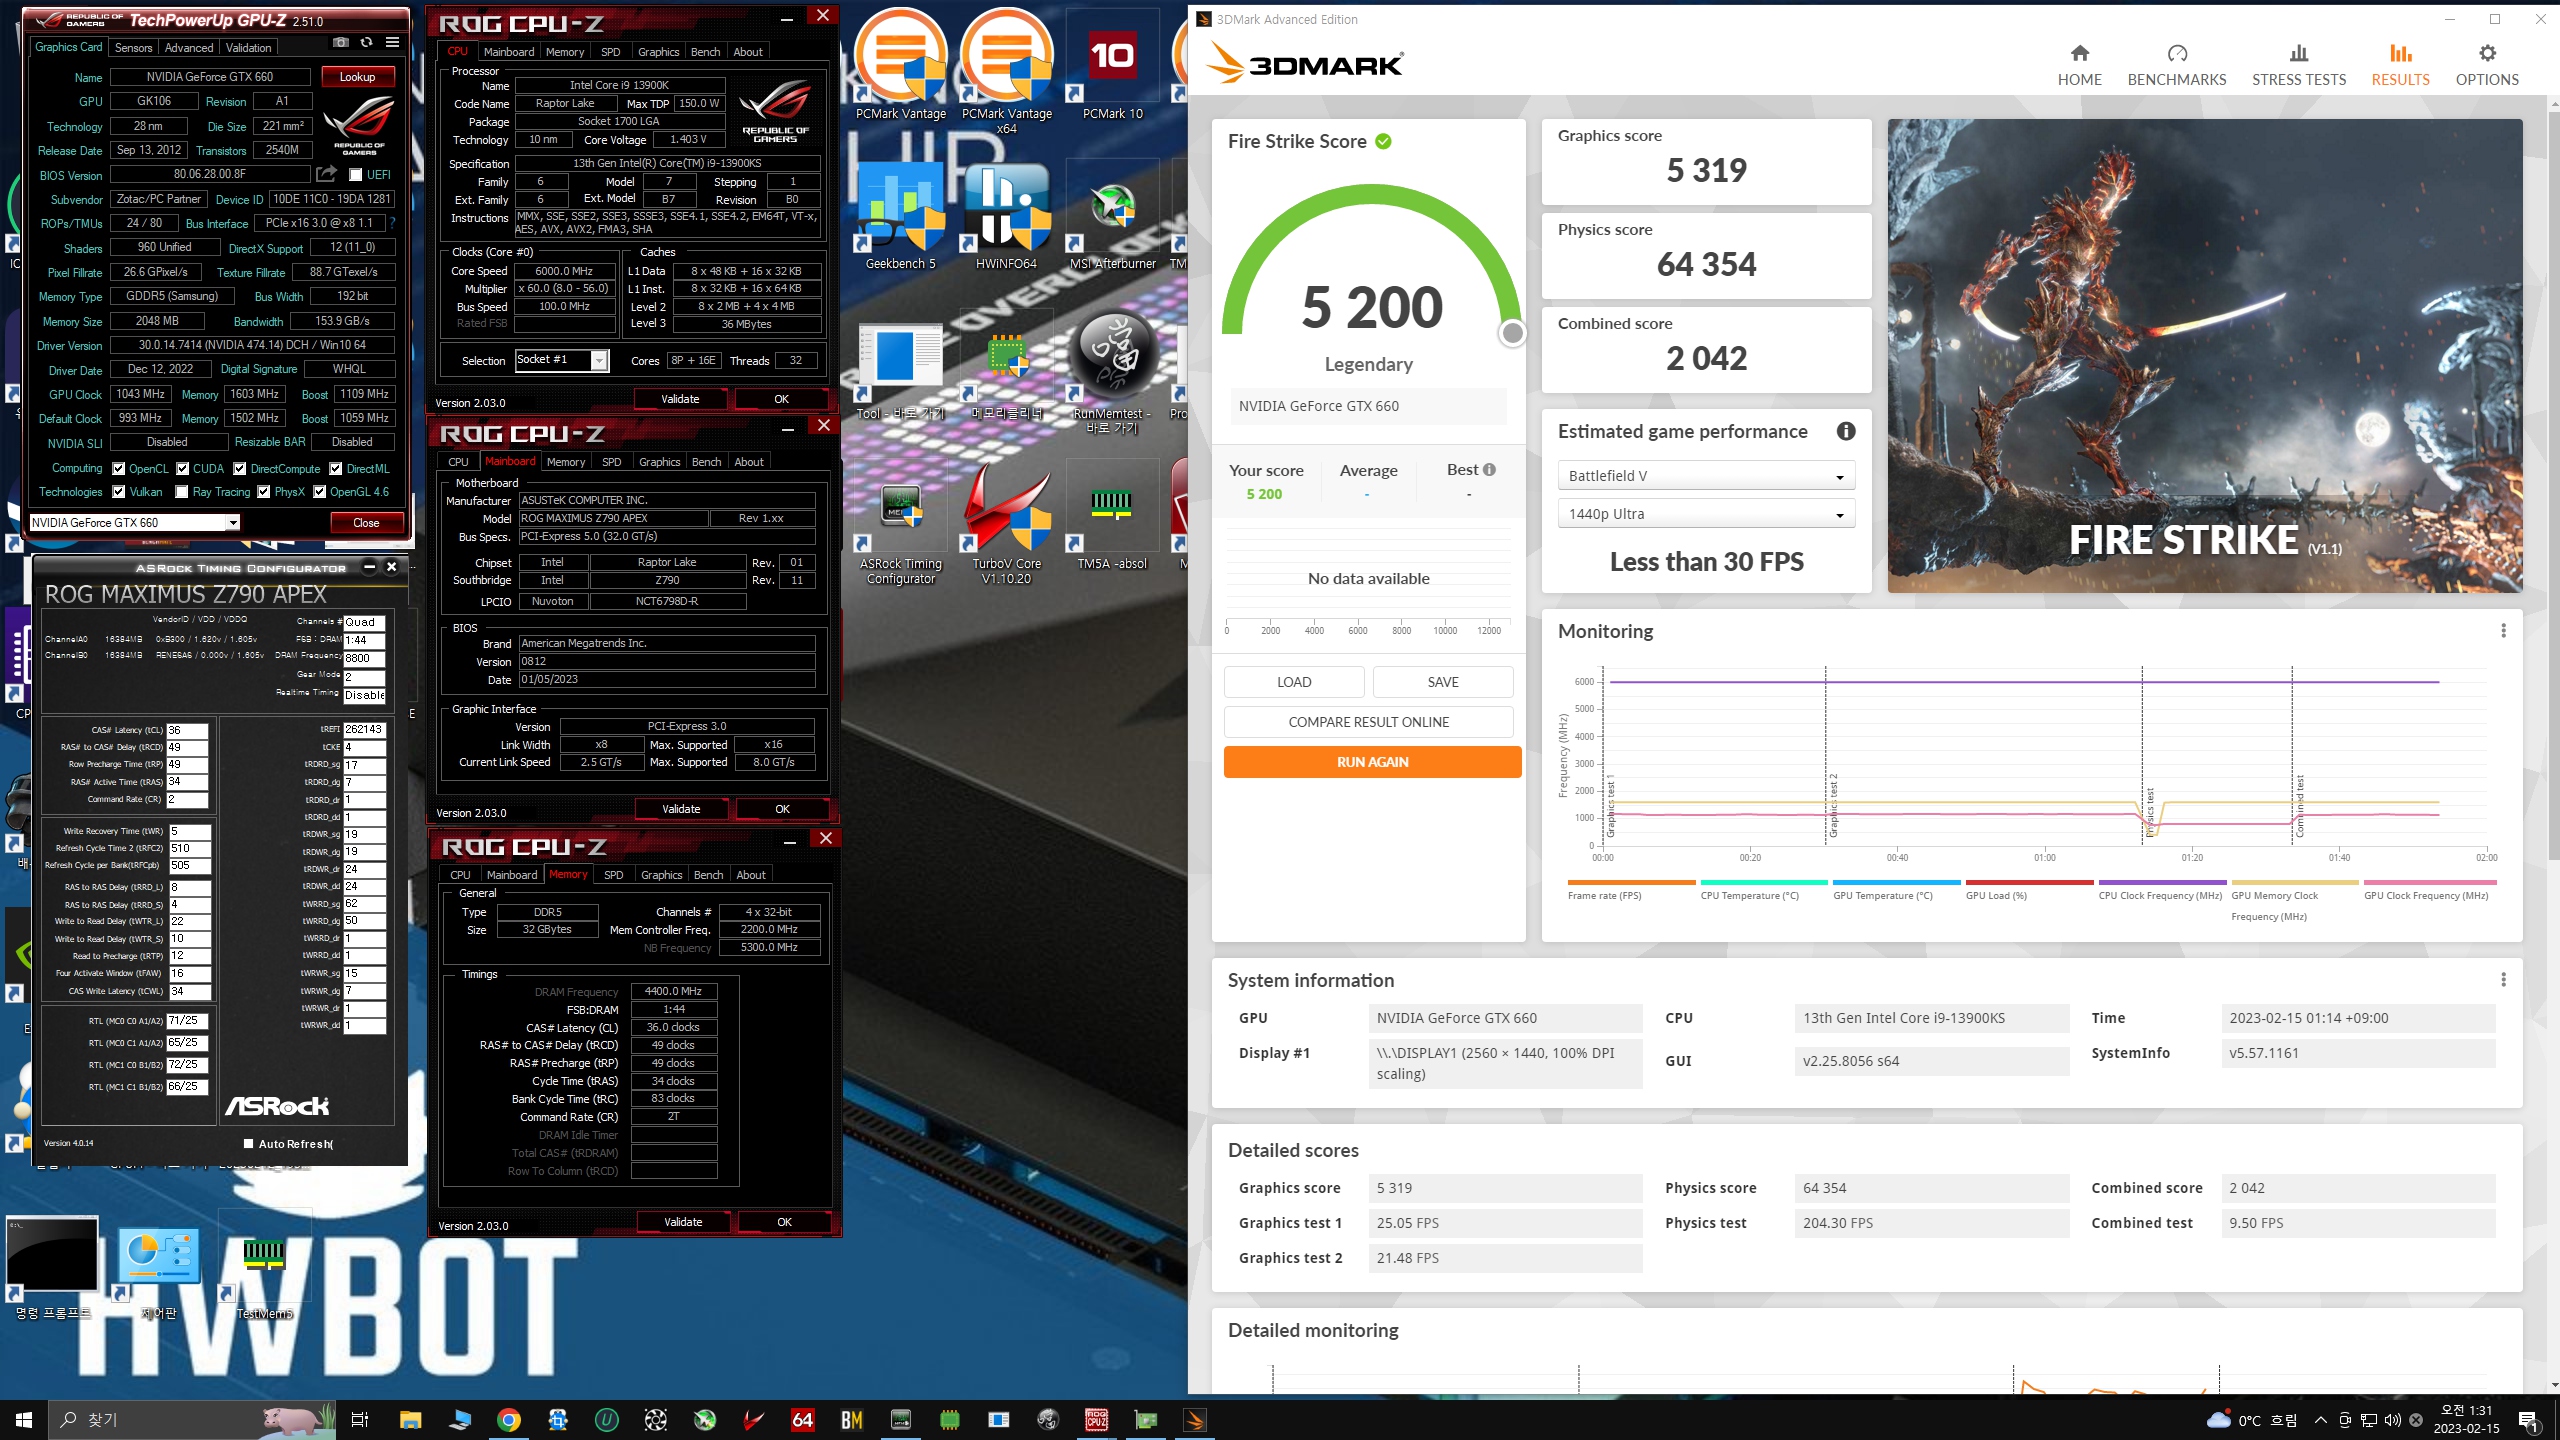Screen dimensions: 2560x1440
Task: Open the Socket #1 selection dropdown in CPU-Z
Action: pos(562,360)
